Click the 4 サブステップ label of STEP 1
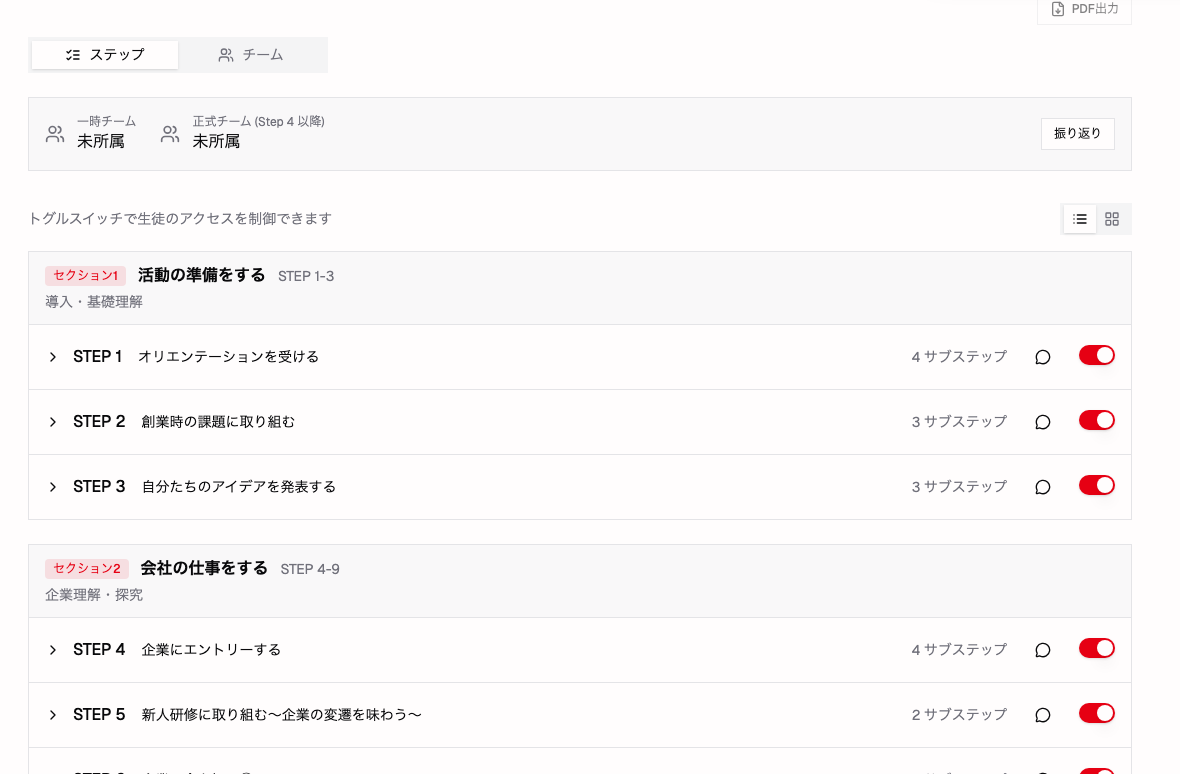 point(959,357)
